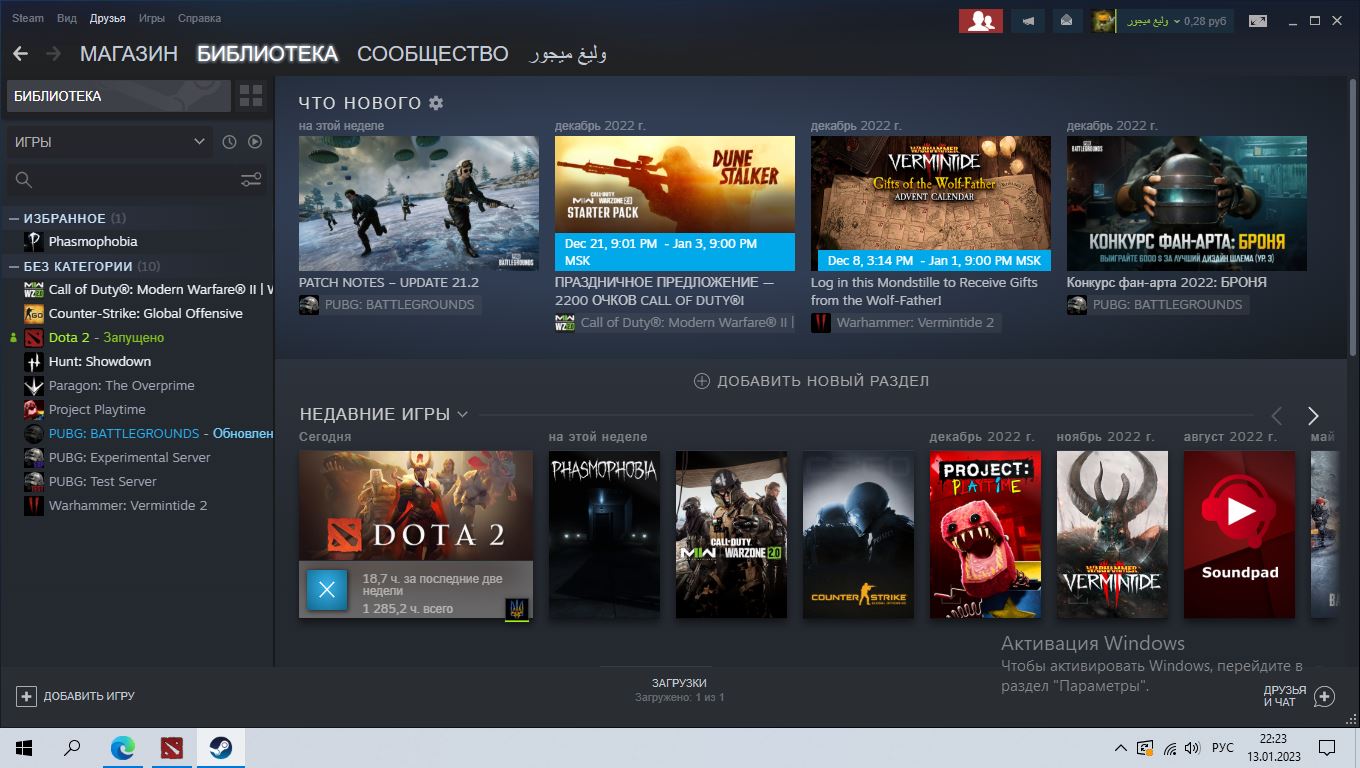1360x768 pixels.
Task: Open Steam menu
Action: click(x=28, y=18)
